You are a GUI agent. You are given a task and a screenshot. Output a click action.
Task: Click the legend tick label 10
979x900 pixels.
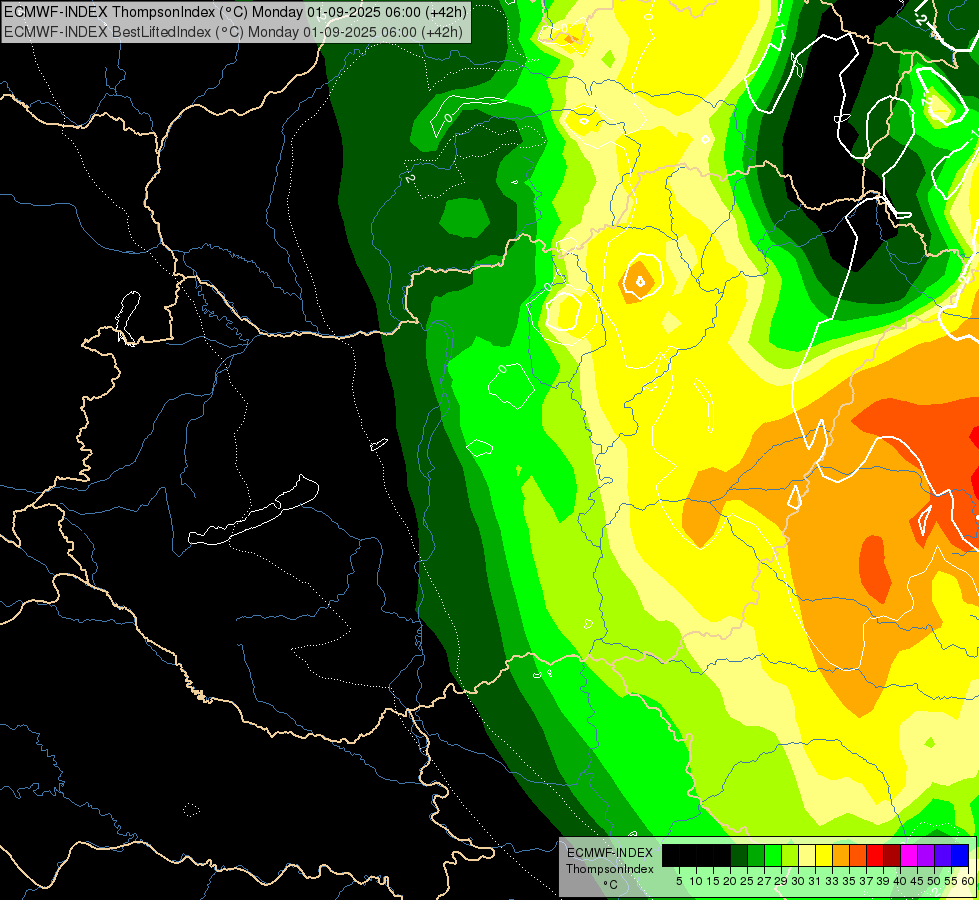coord(696,881)
